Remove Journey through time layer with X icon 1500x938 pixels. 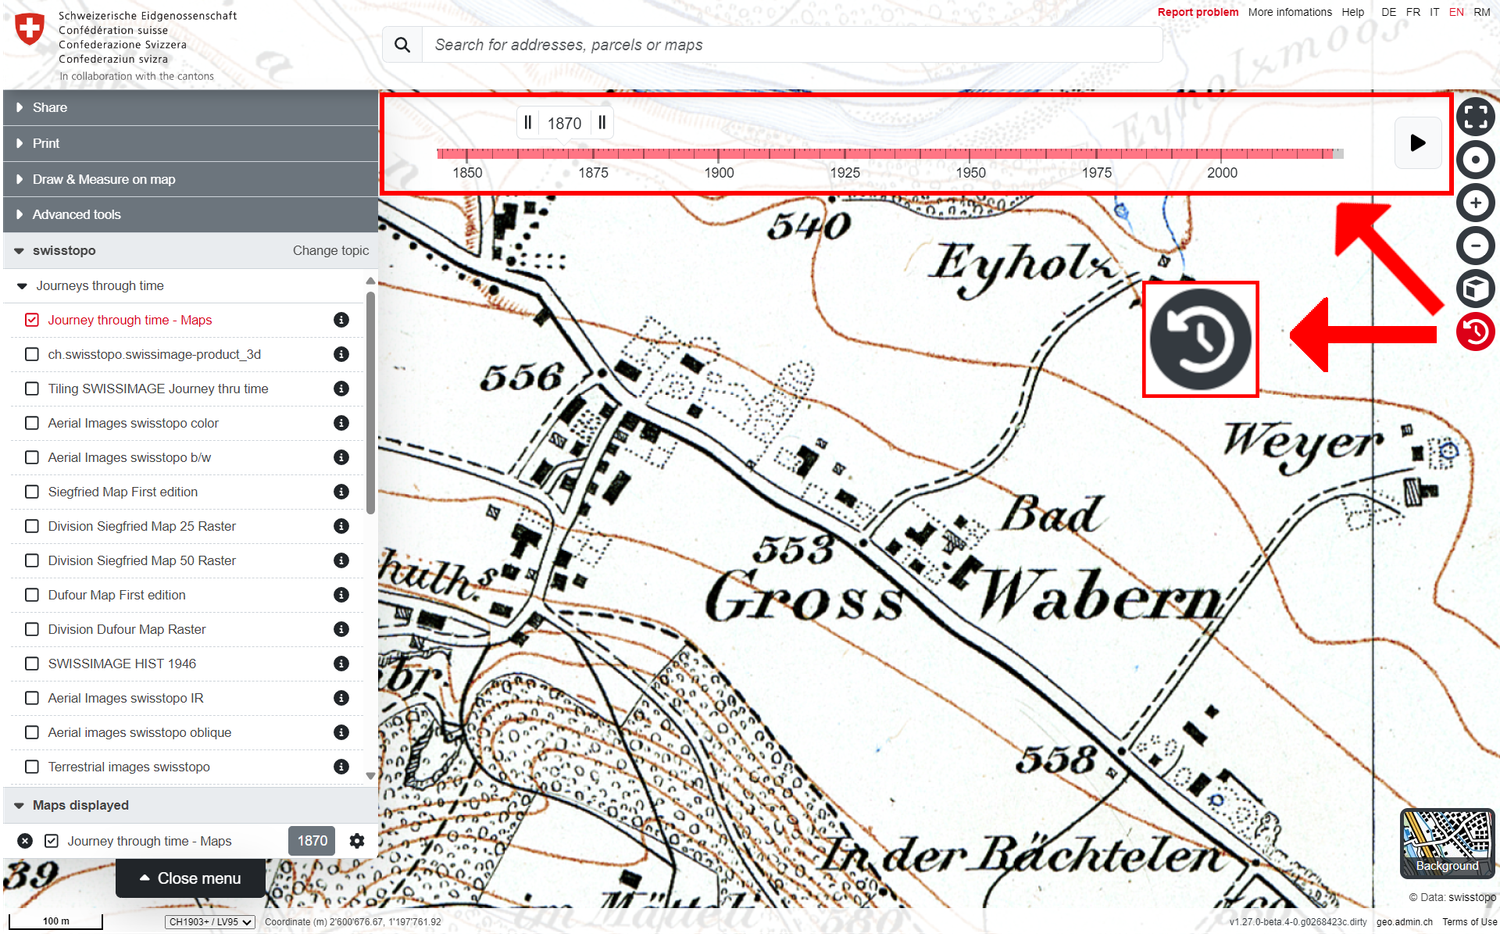25,841
